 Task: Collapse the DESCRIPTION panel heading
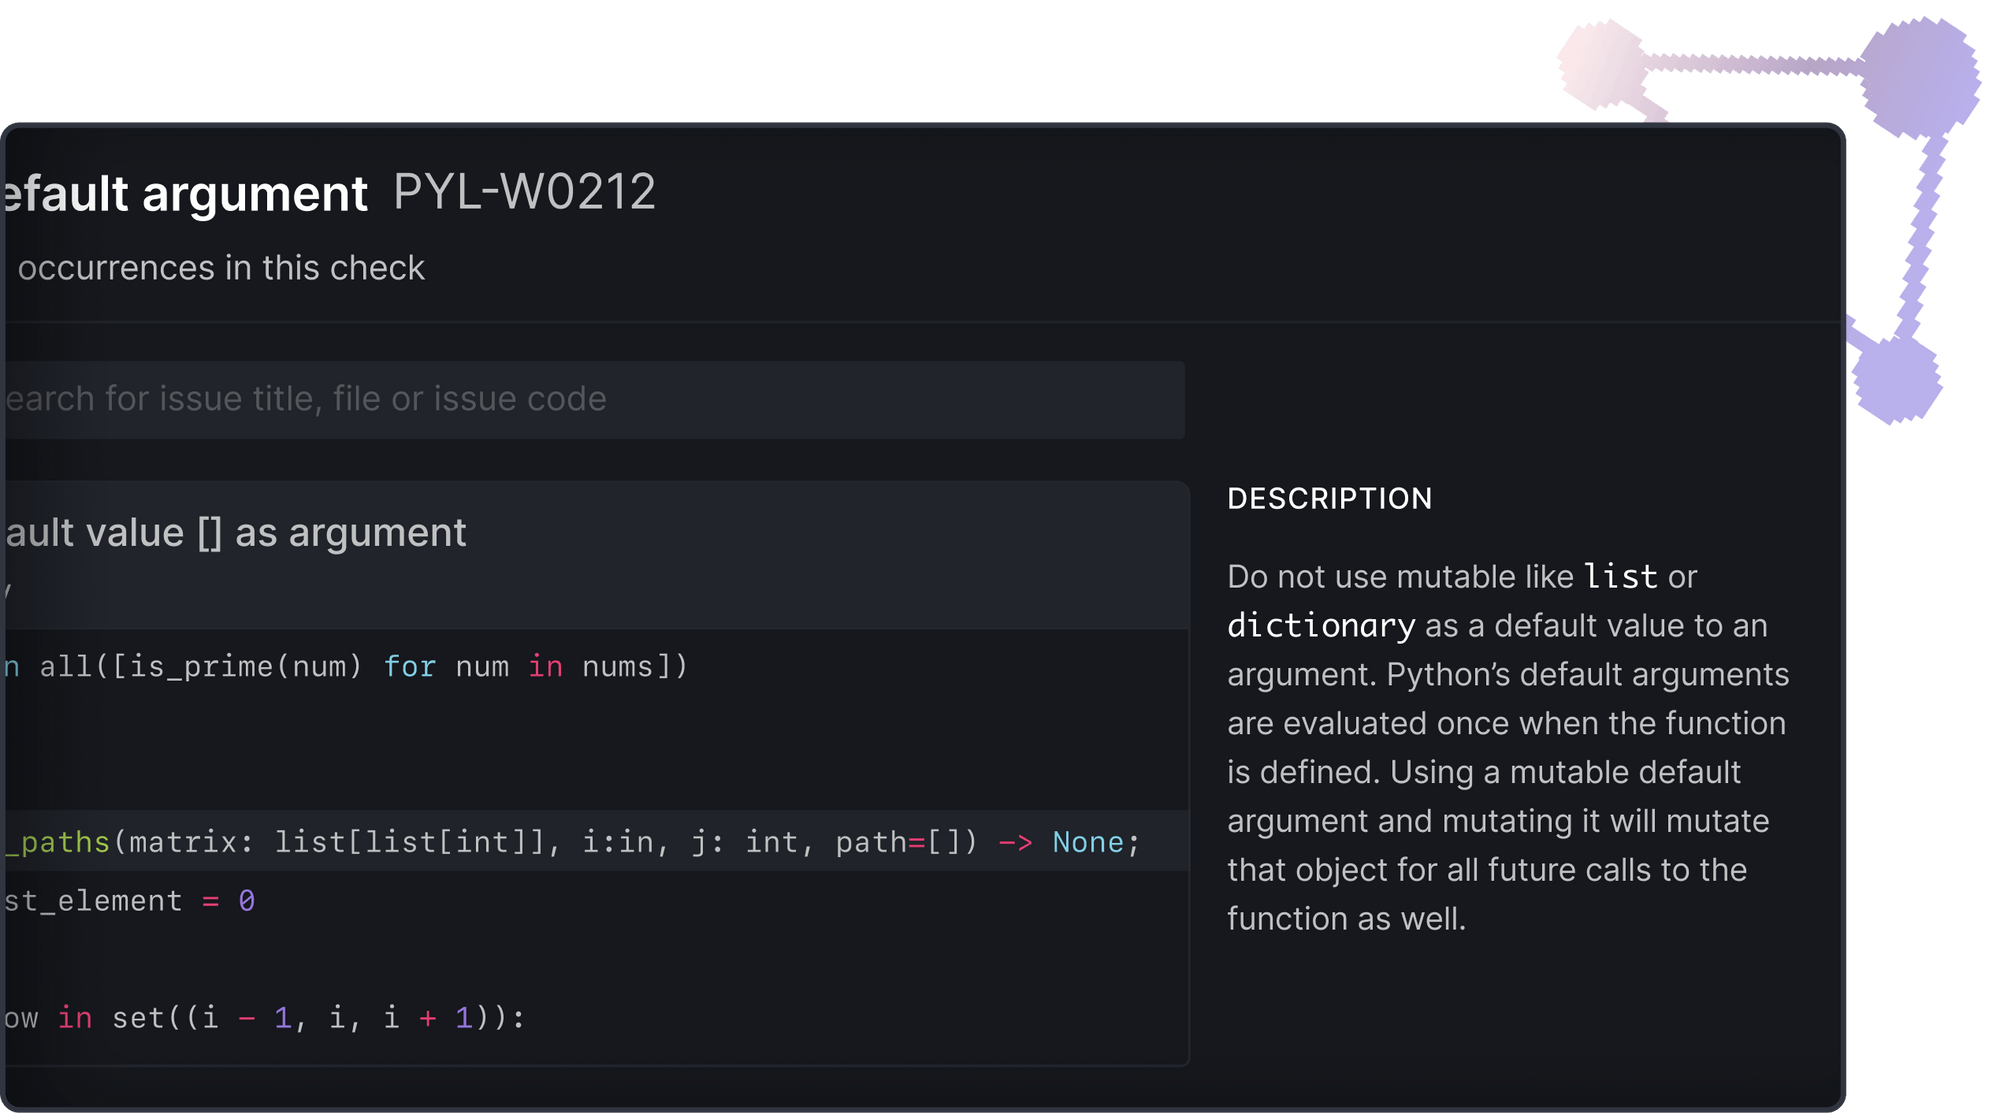(1330, 498)
